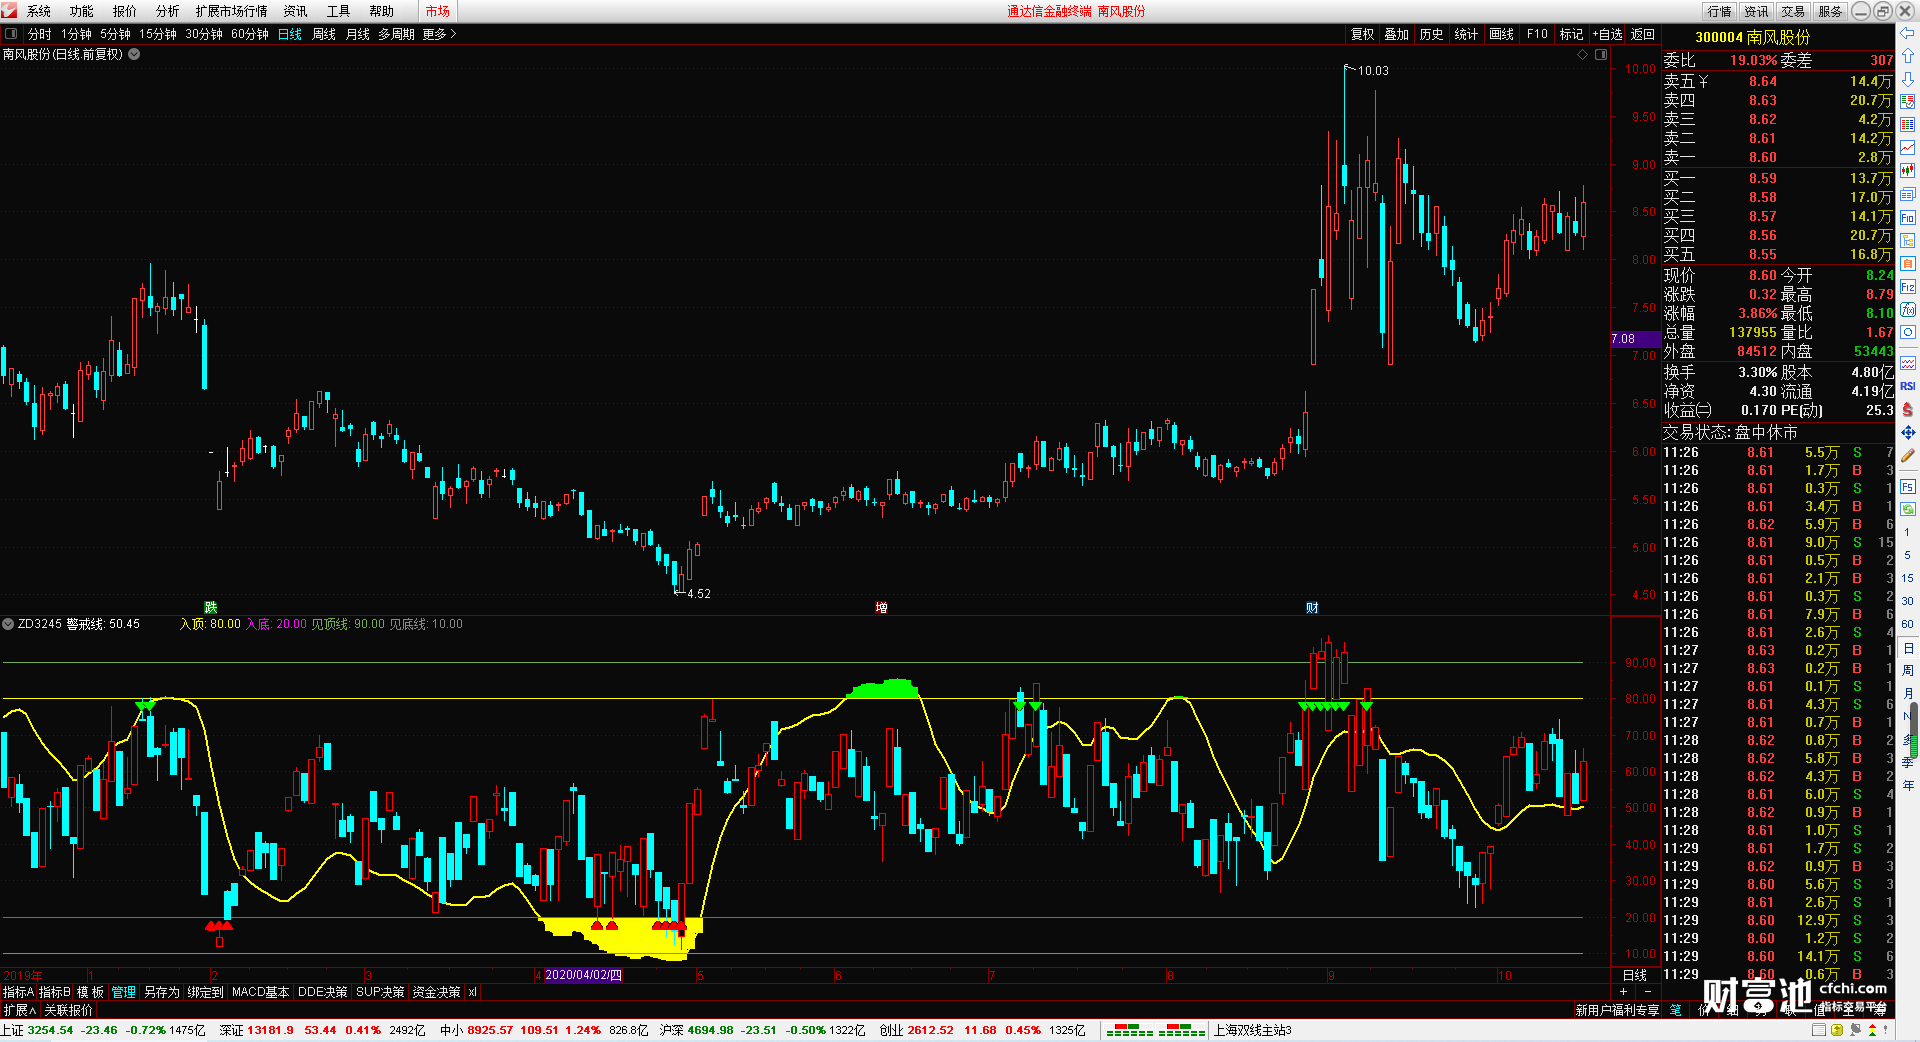Open the 功能 menu
The image size is (1920, 1042).
click(x=82, y=11)
